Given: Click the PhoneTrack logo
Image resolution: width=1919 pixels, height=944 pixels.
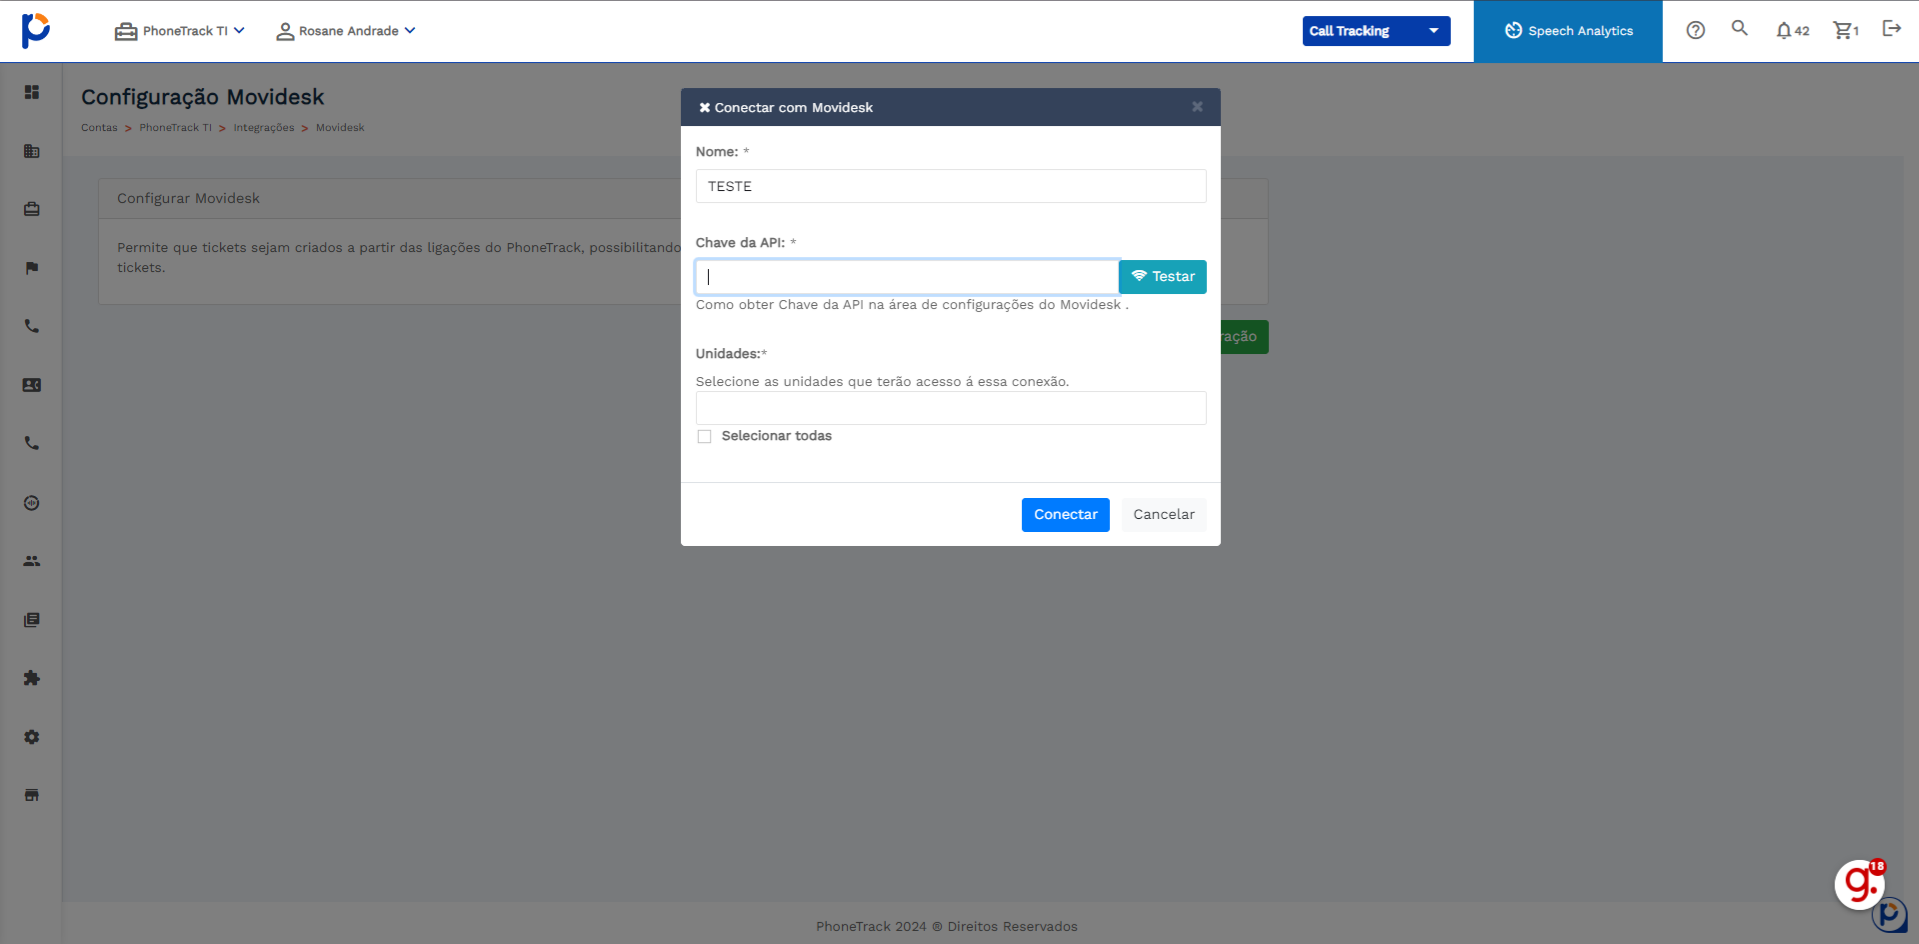Looking at the screenshot, I should (x=36, y=30).
